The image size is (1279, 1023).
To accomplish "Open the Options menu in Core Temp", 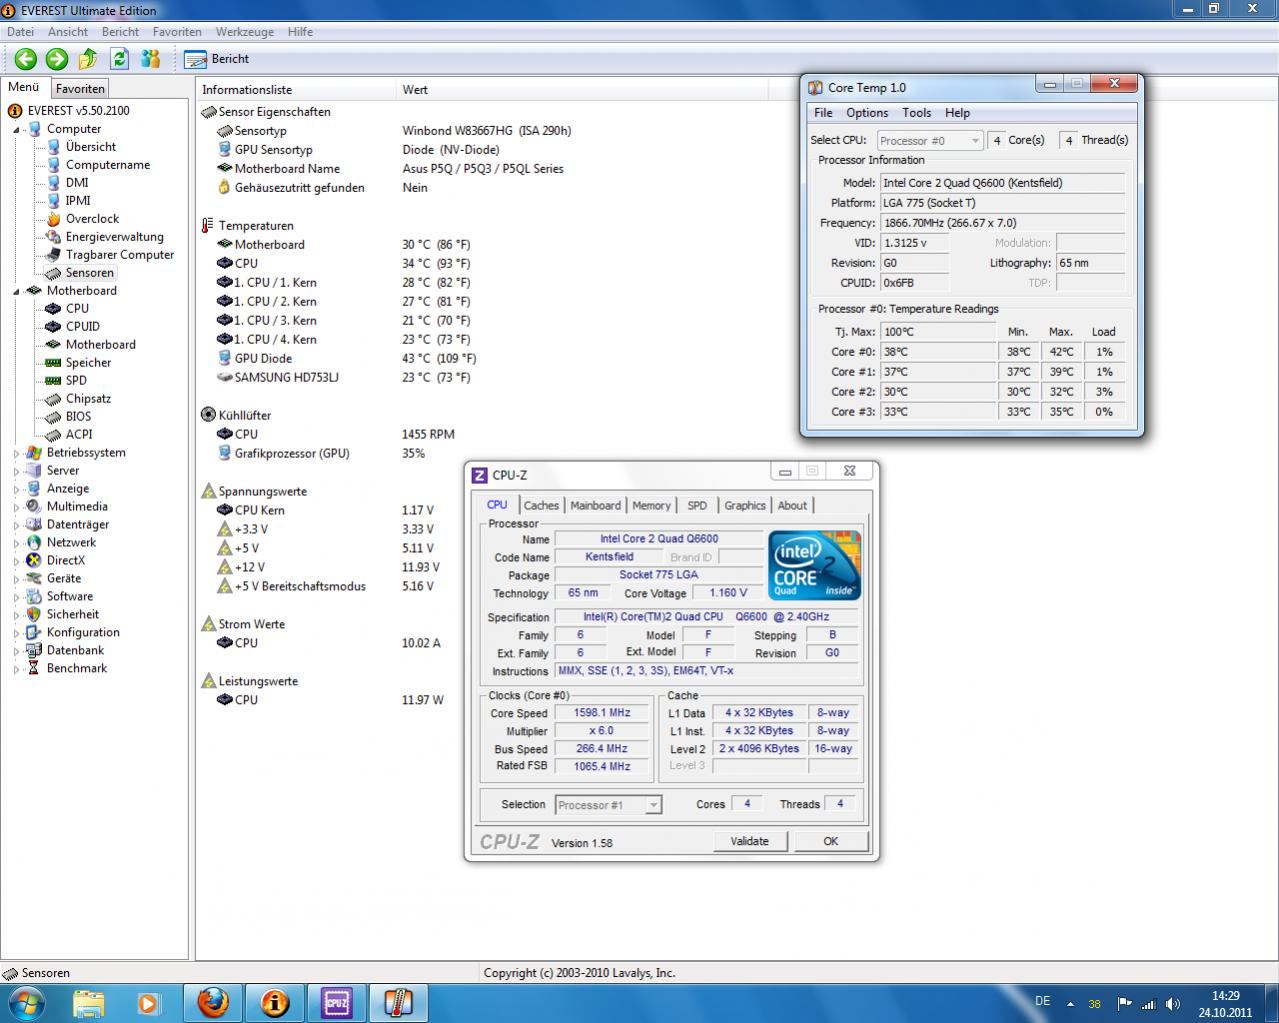I will pos(867,113).
